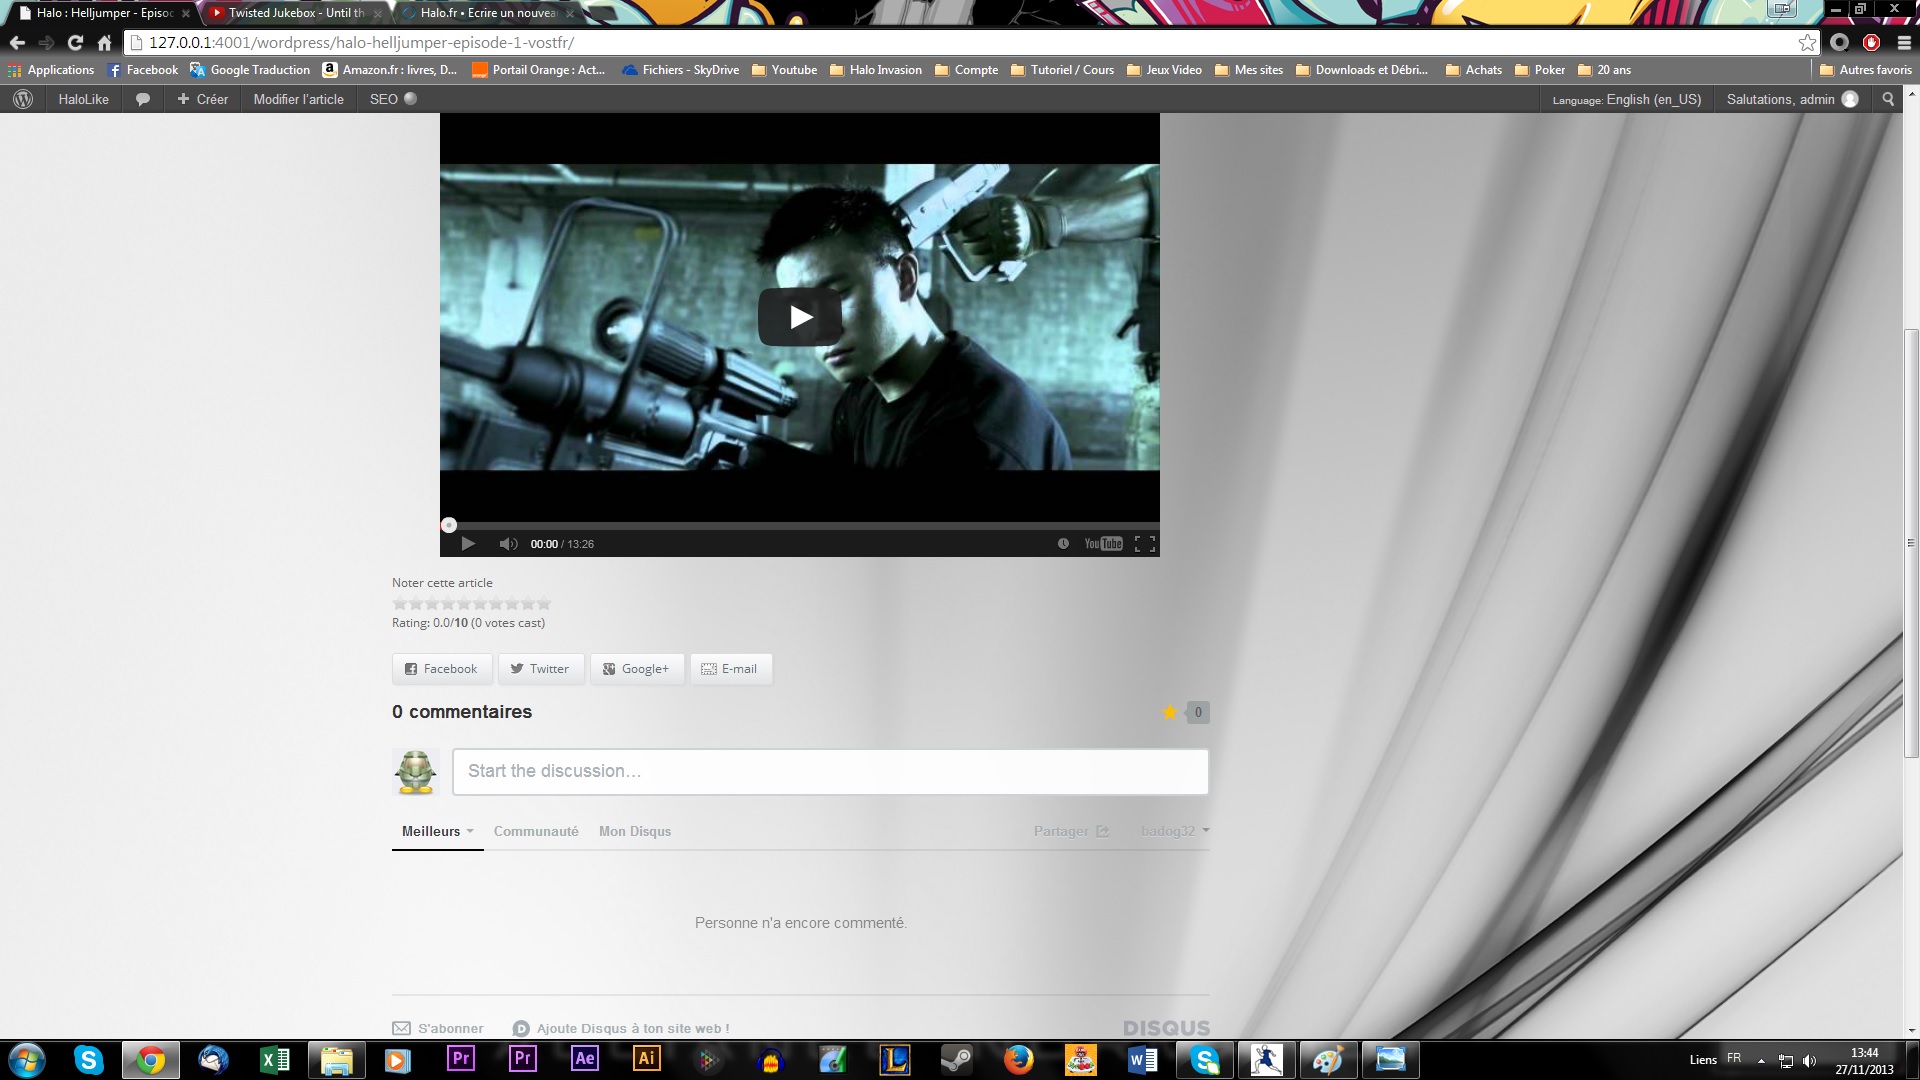Open the Salutations, admin account menu
Viewport: 1920px width, 1080px height.
1792,99
